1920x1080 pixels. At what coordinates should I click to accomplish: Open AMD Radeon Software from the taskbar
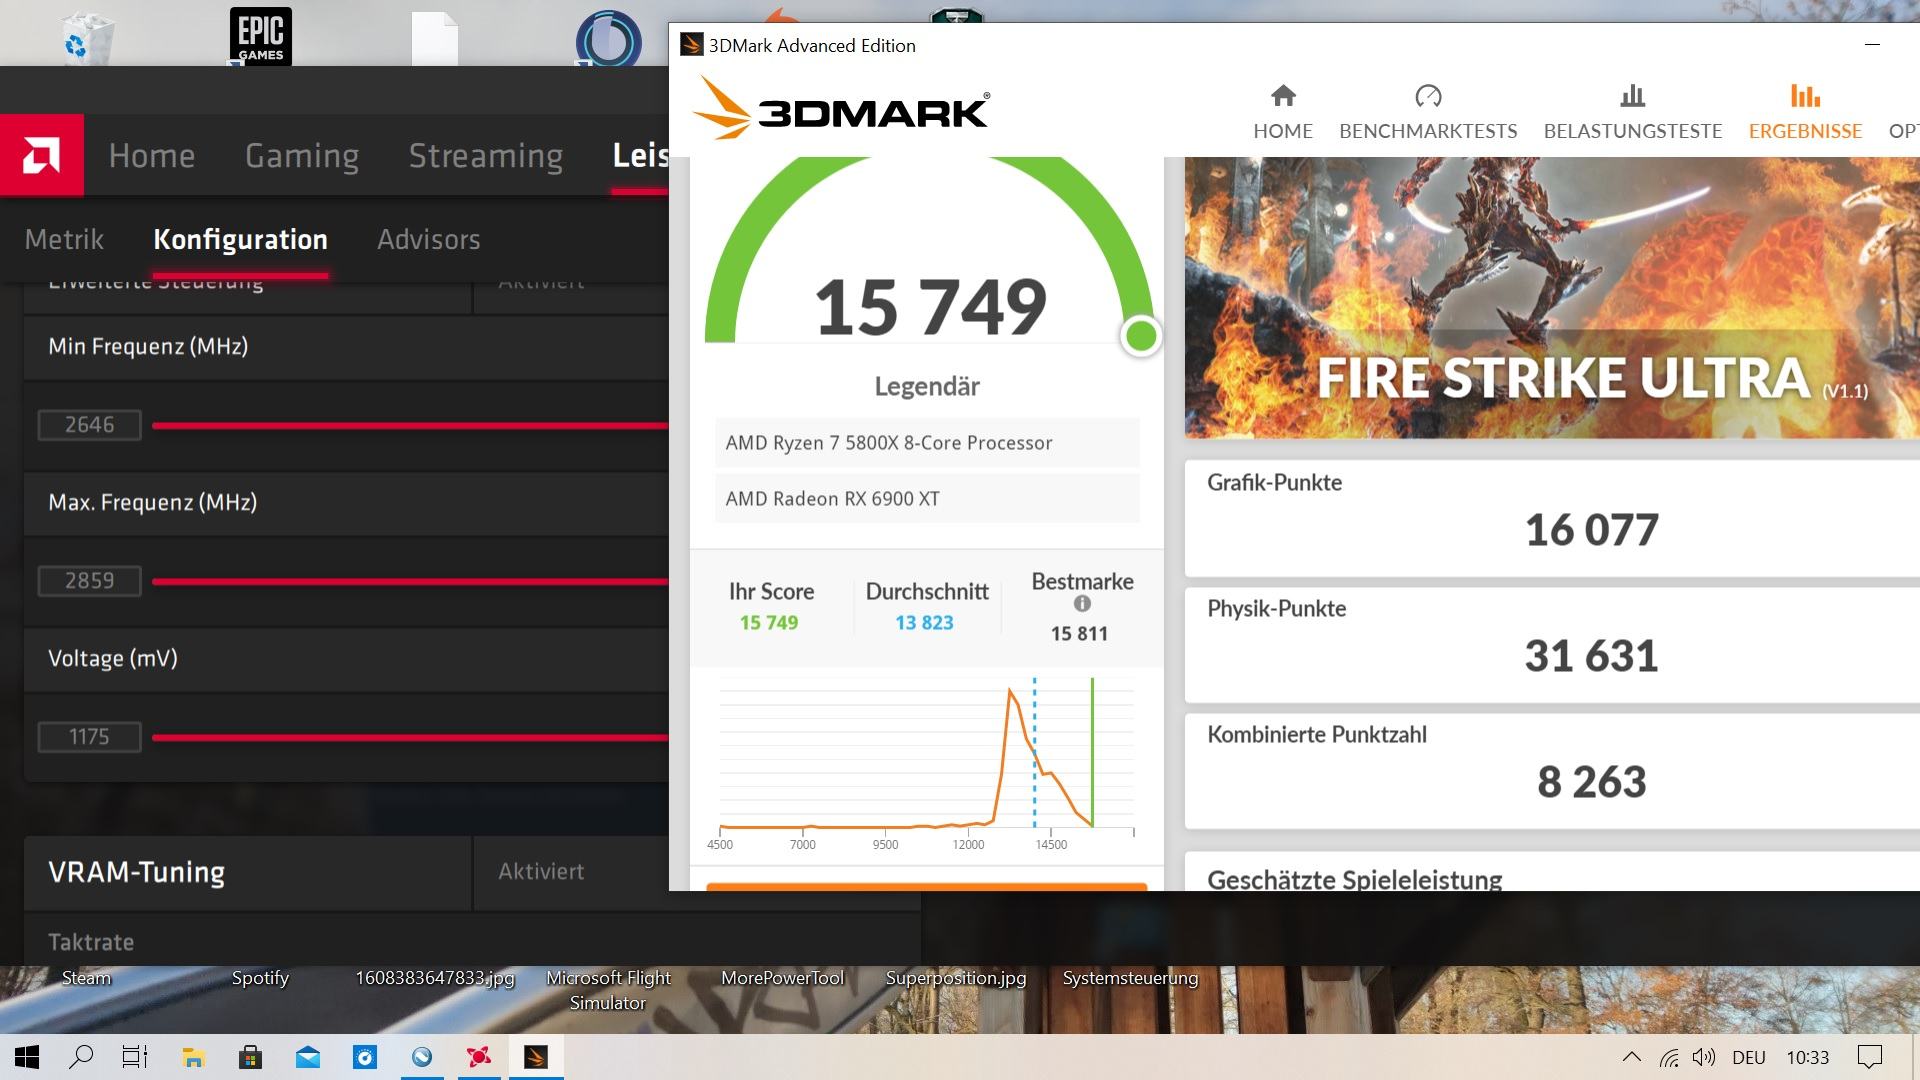point(479,1057)
